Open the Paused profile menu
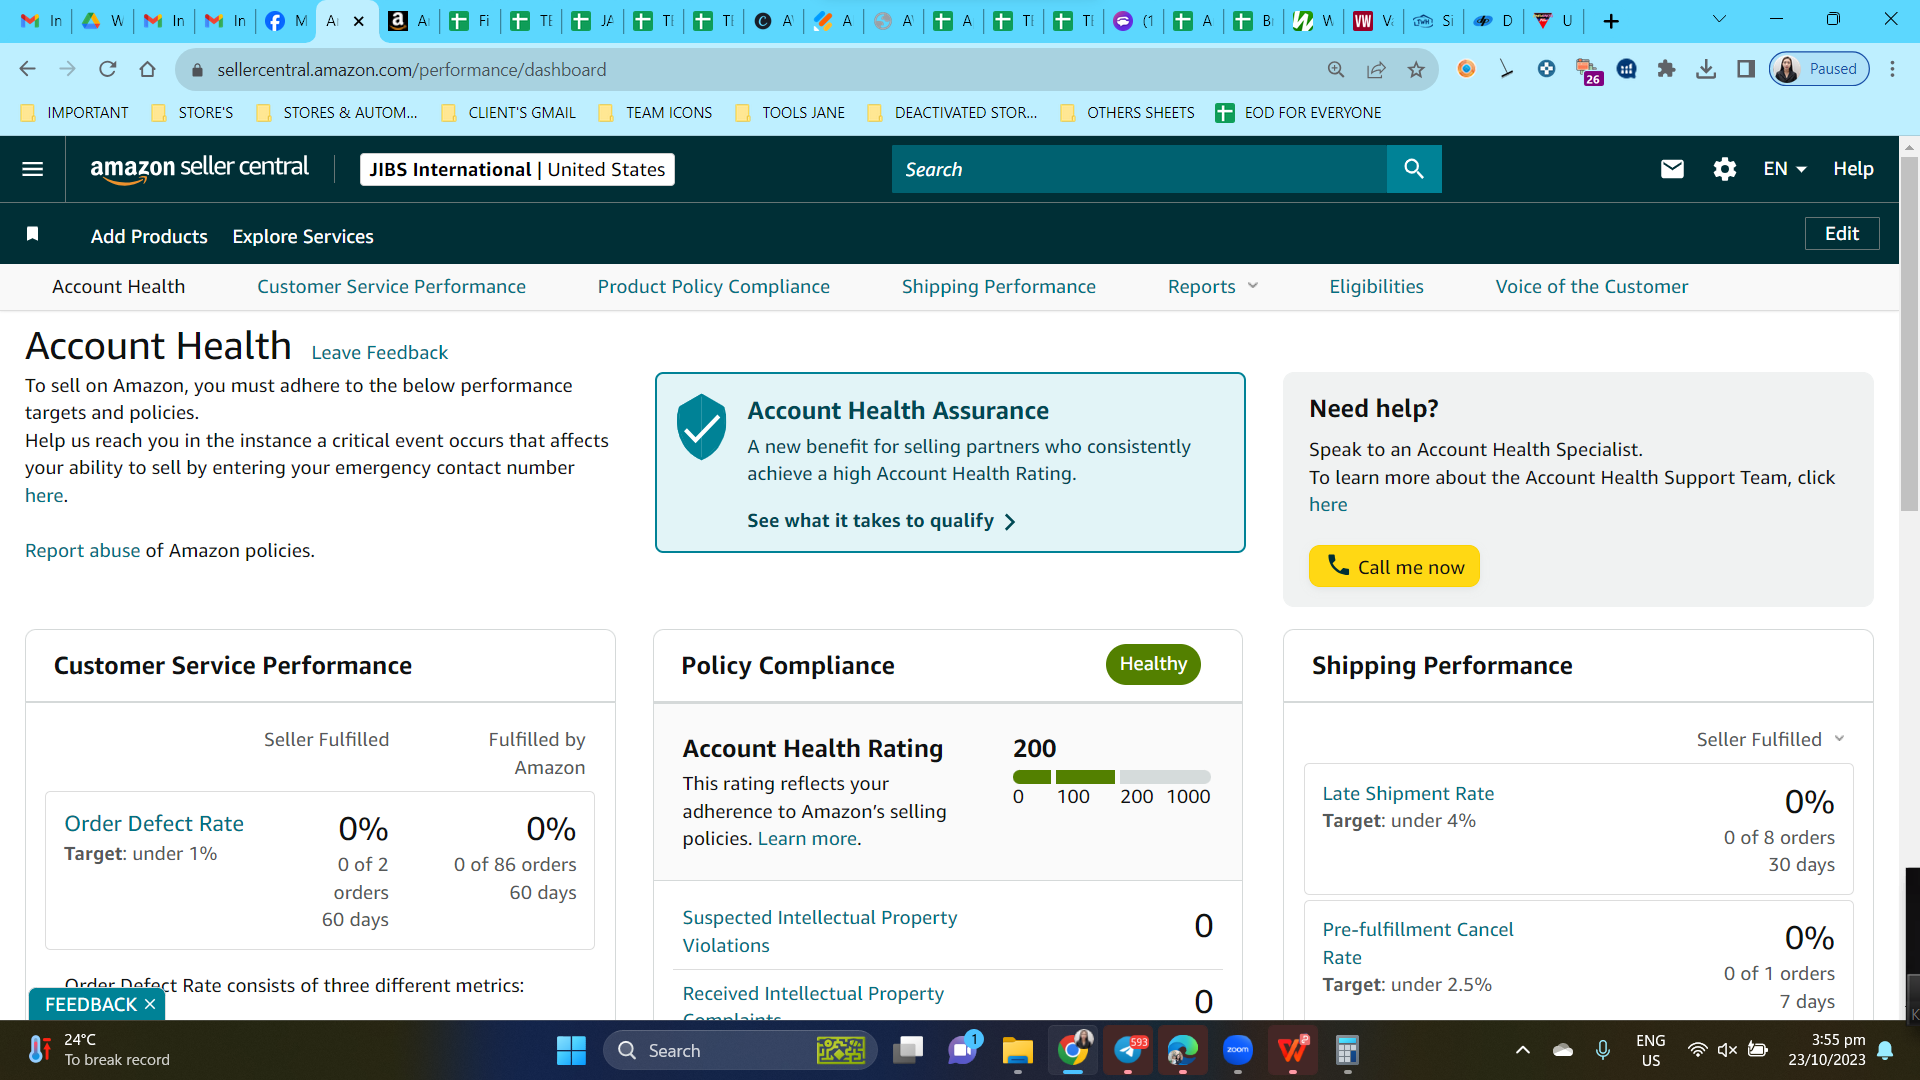This screenshot has width=1920, height=1080. [1819, 69]
